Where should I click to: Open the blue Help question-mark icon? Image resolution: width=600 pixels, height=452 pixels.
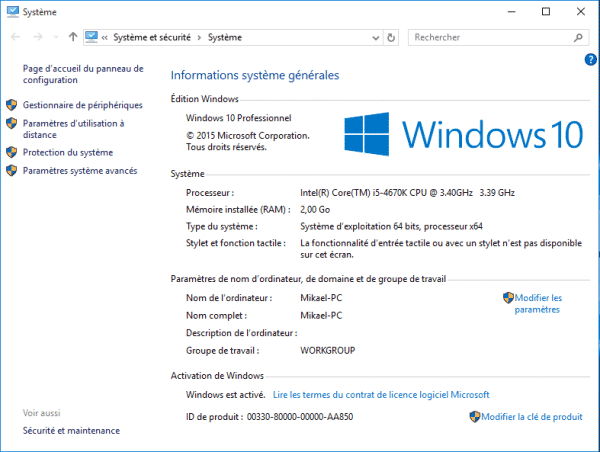(590, 59)
